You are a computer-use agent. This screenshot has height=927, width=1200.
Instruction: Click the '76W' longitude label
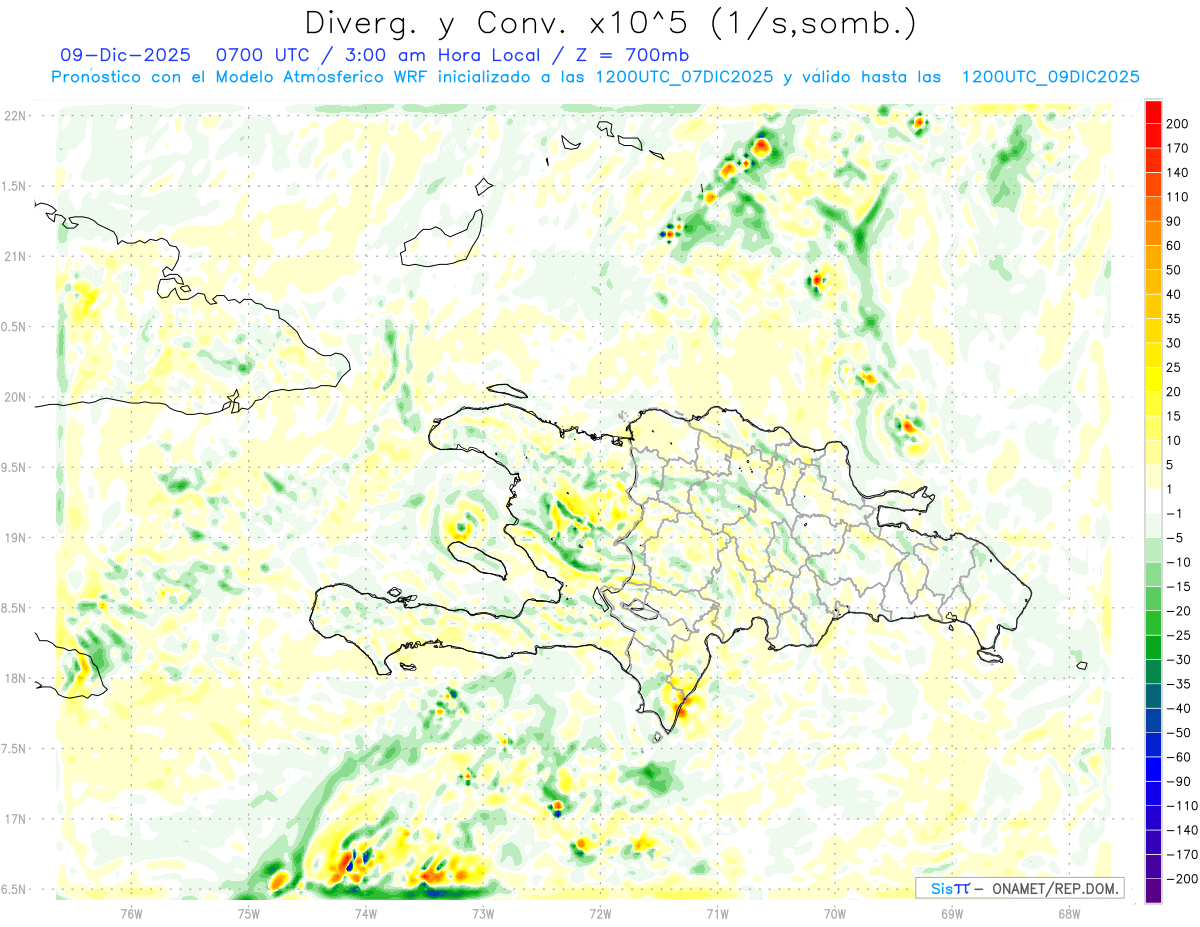point(131,913)
